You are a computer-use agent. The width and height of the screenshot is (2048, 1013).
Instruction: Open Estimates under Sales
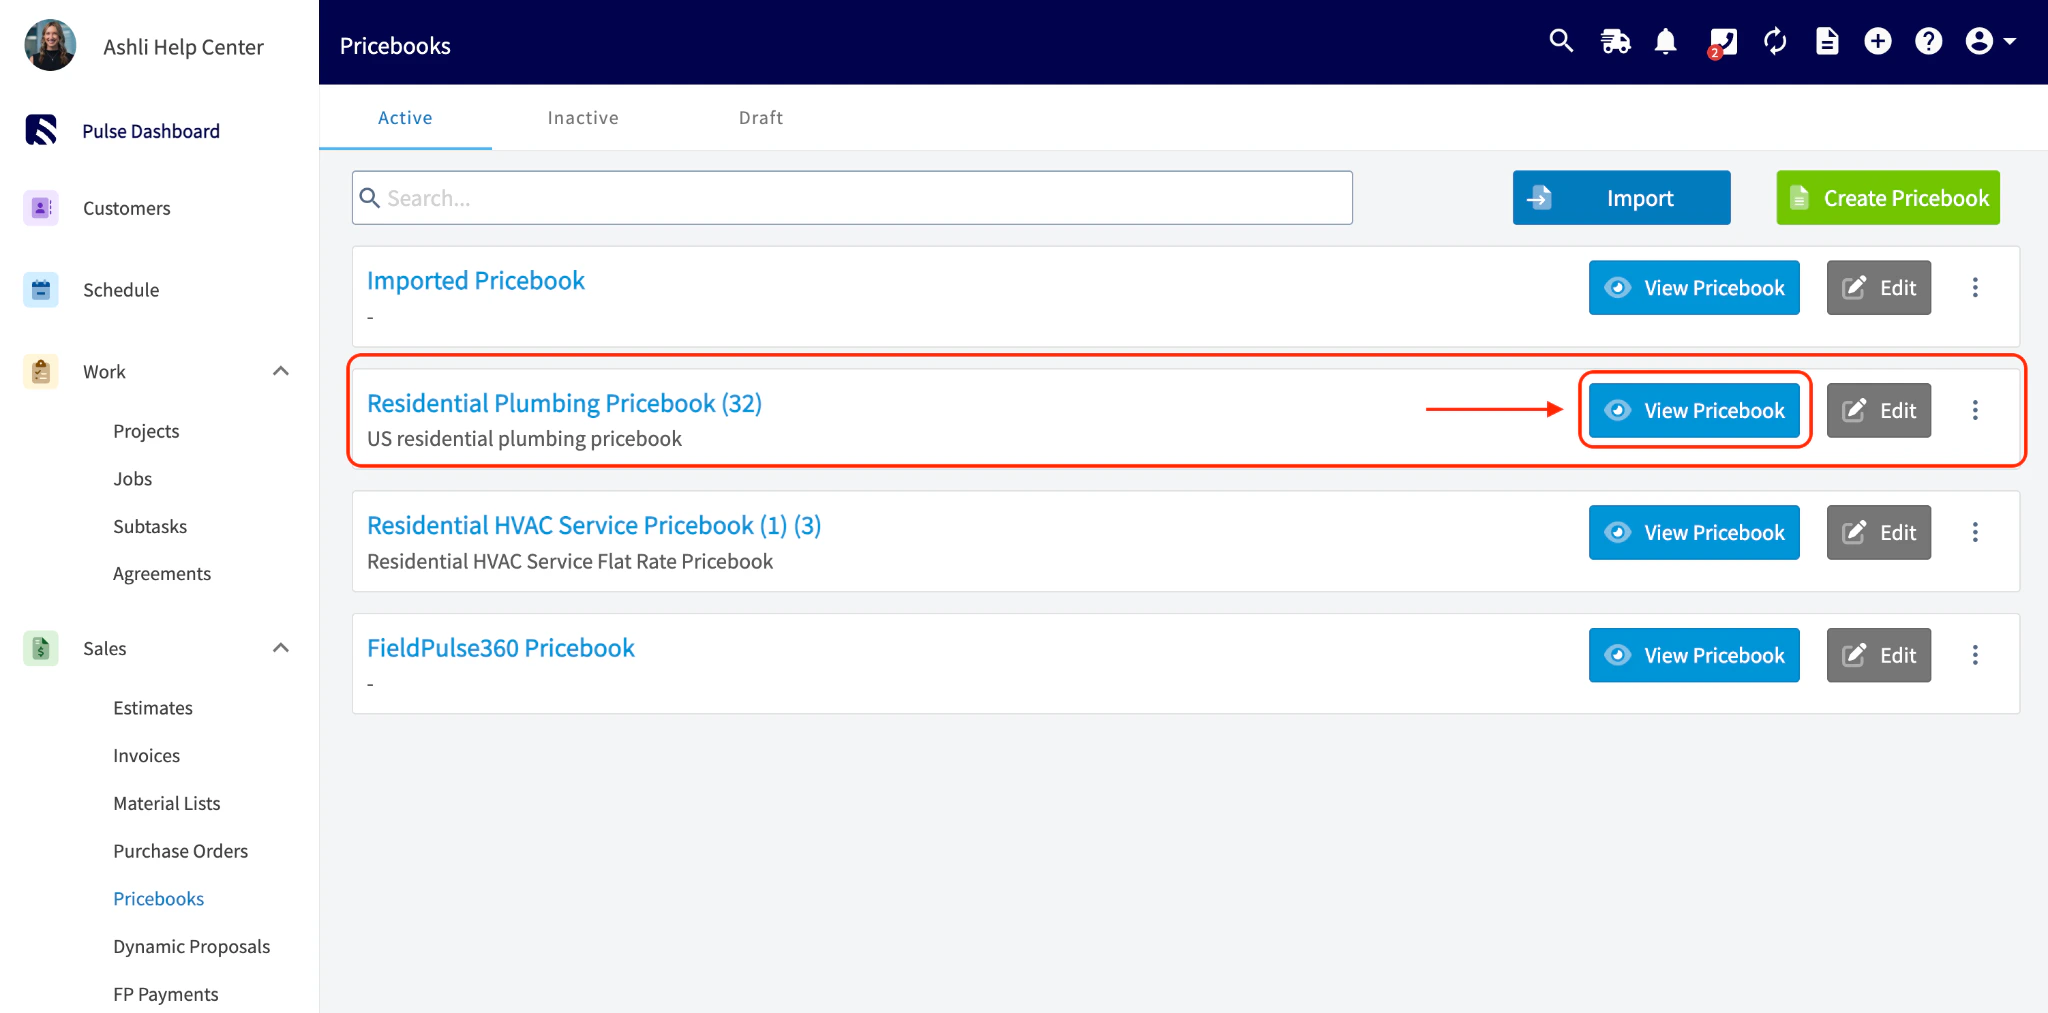[153, 708]
